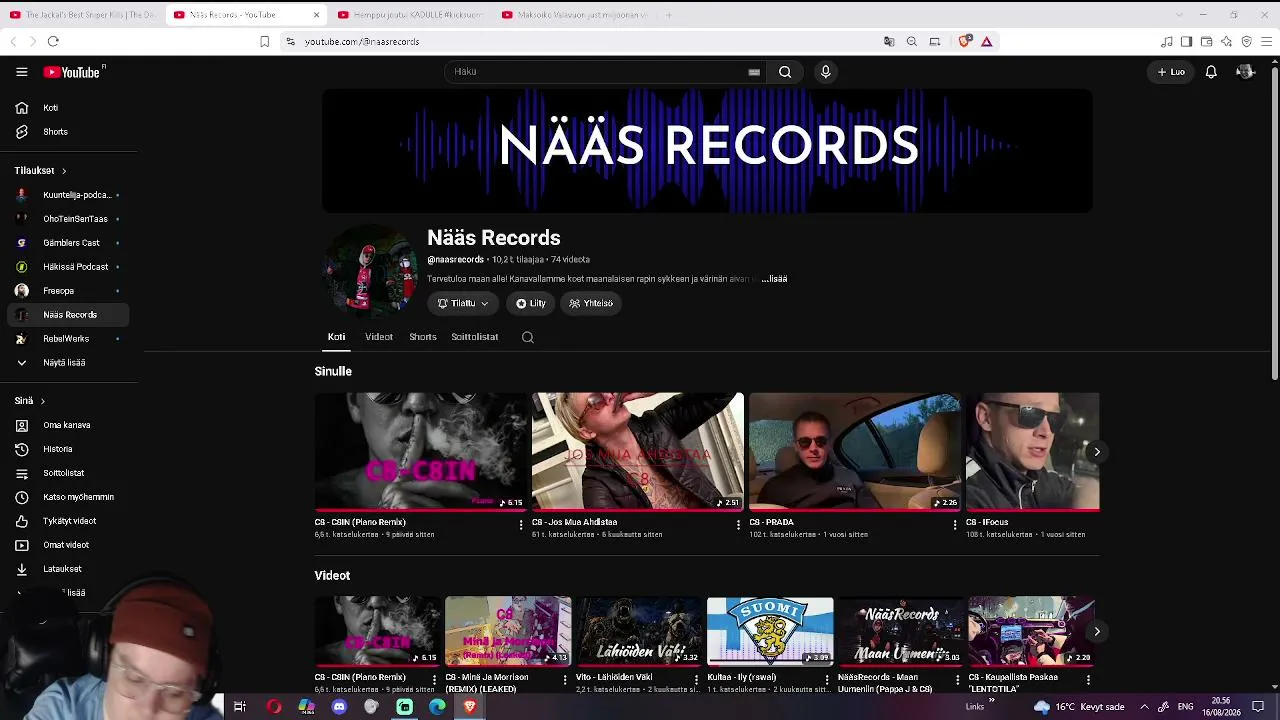This screenshot has width=1280, height=720.
Task: Focus the YouTube Haku search field
Action: pos(600,72)
